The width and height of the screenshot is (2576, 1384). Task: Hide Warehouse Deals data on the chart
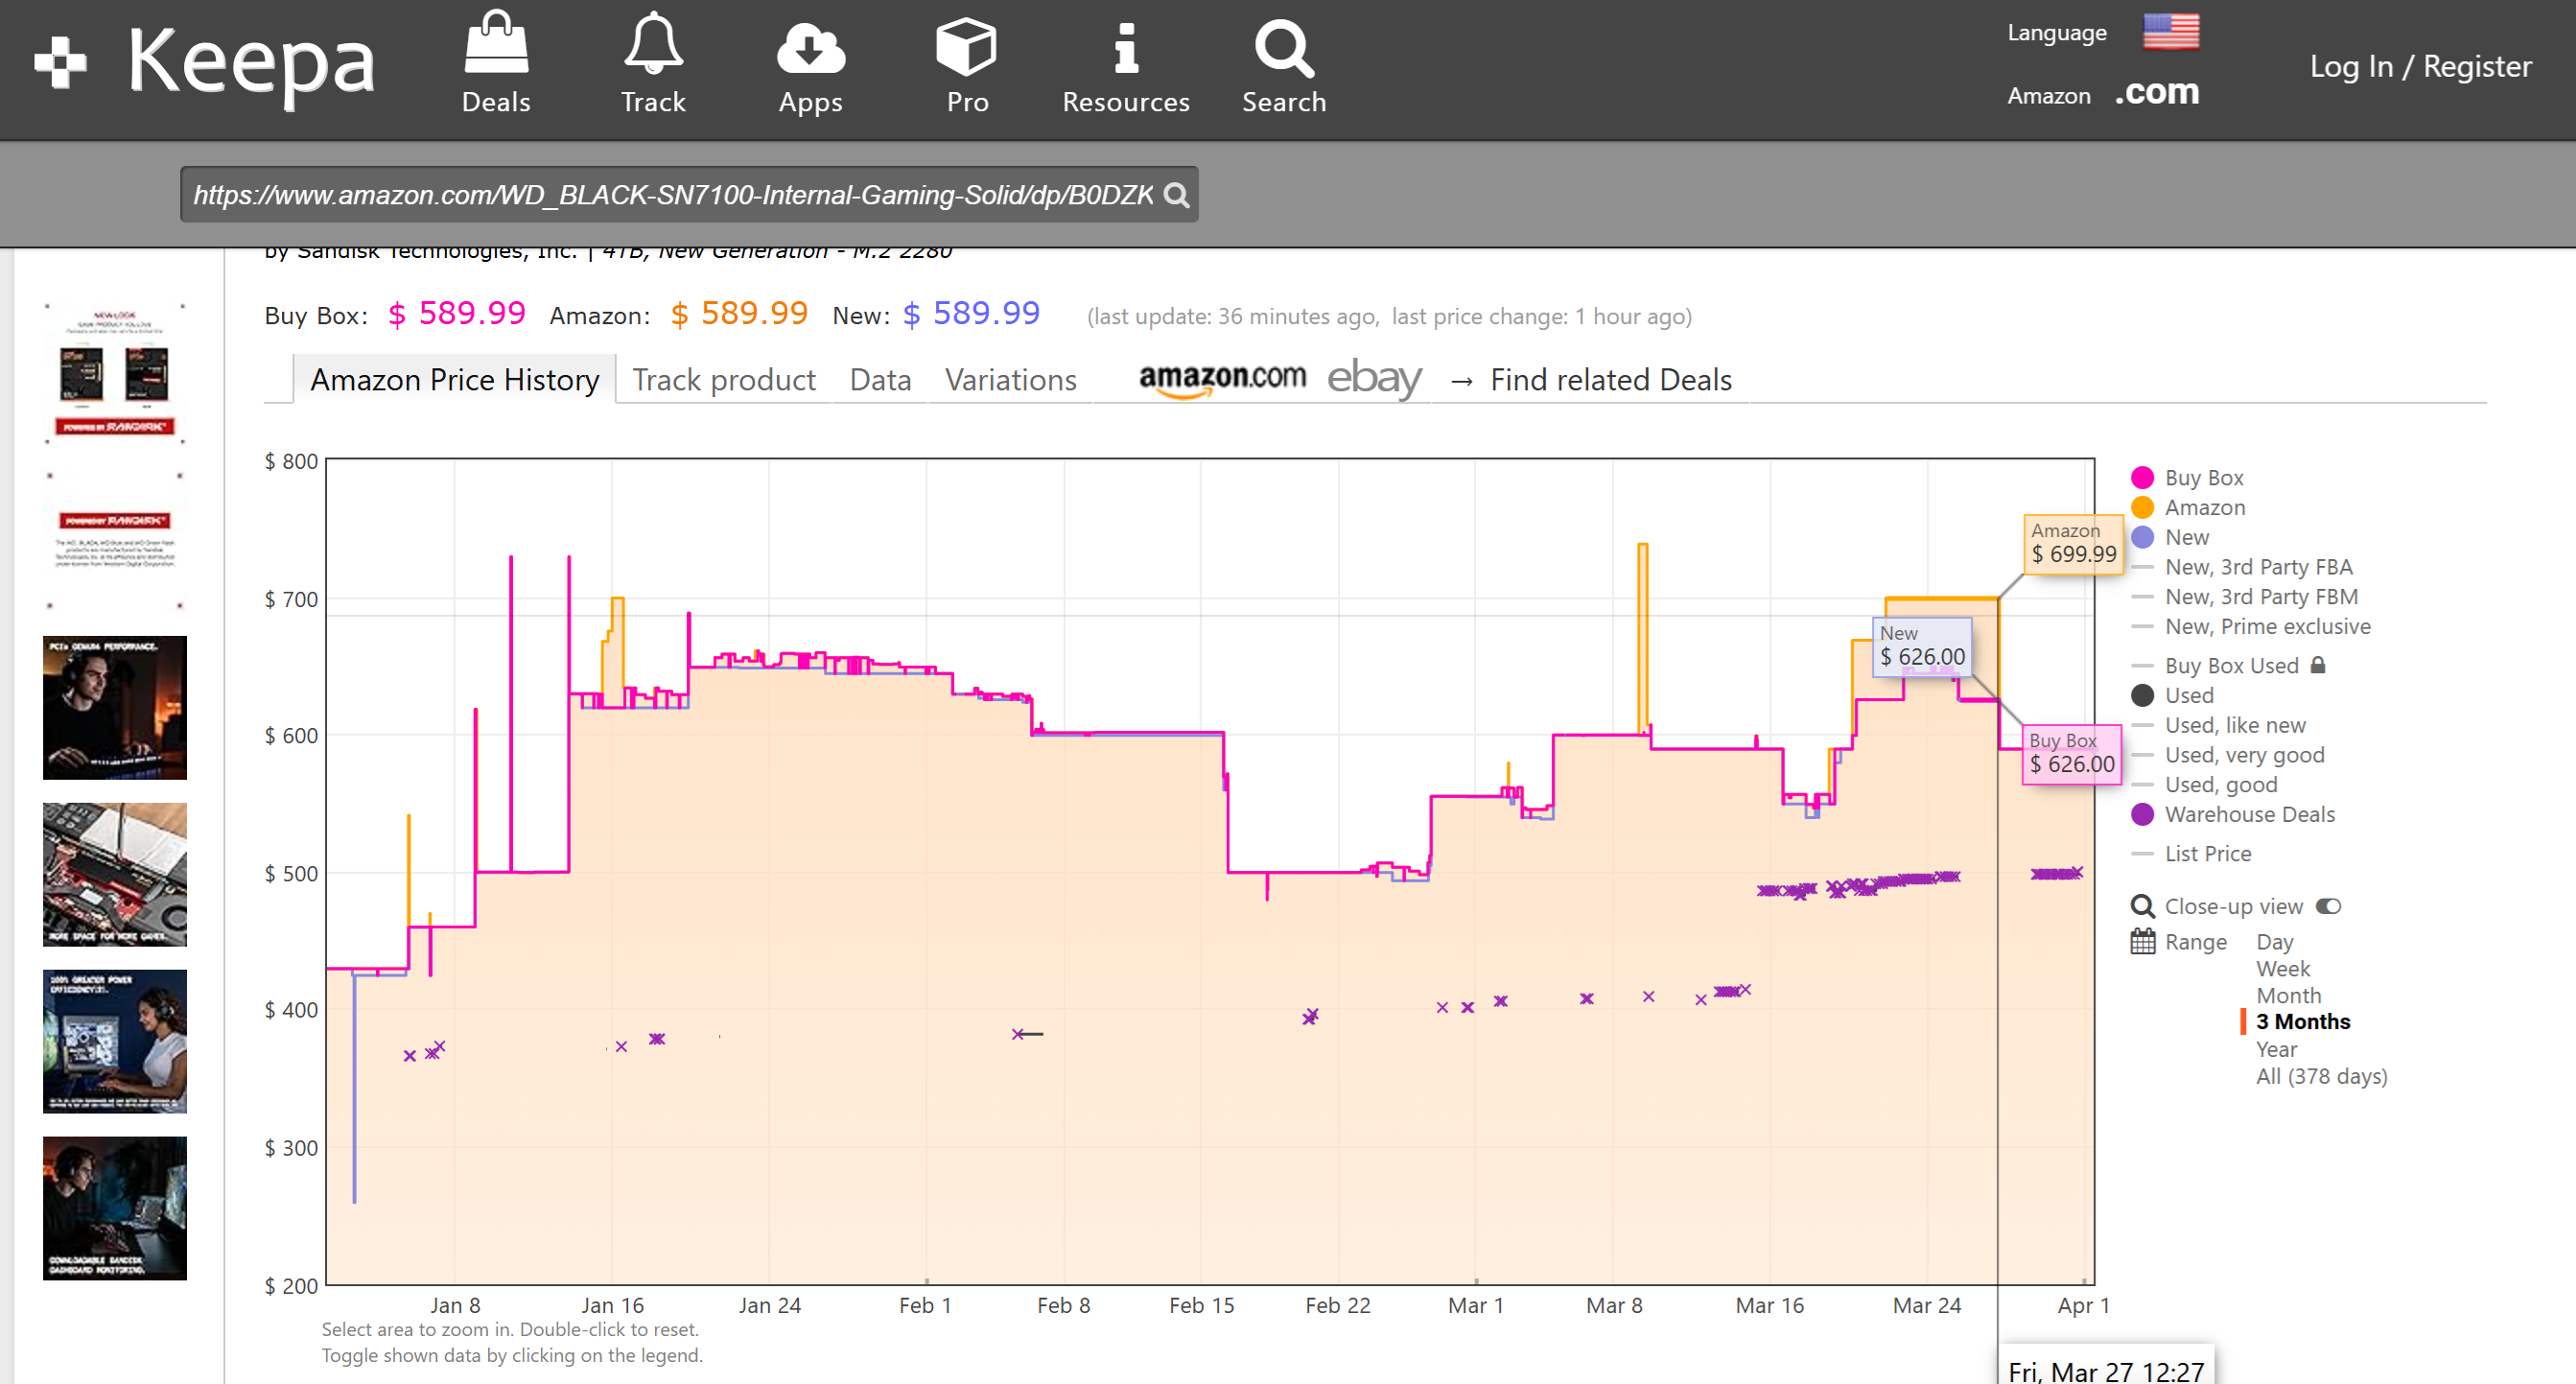pyautogui.click(x=2248, y=814)
